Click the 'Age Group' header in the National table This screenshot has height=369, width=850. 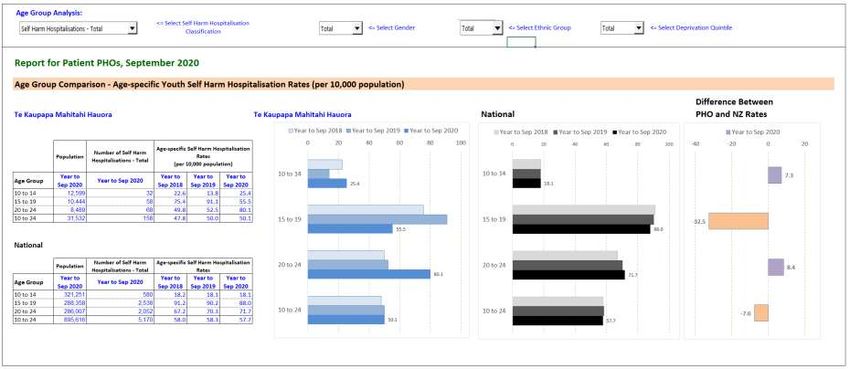tap(33, 282)
